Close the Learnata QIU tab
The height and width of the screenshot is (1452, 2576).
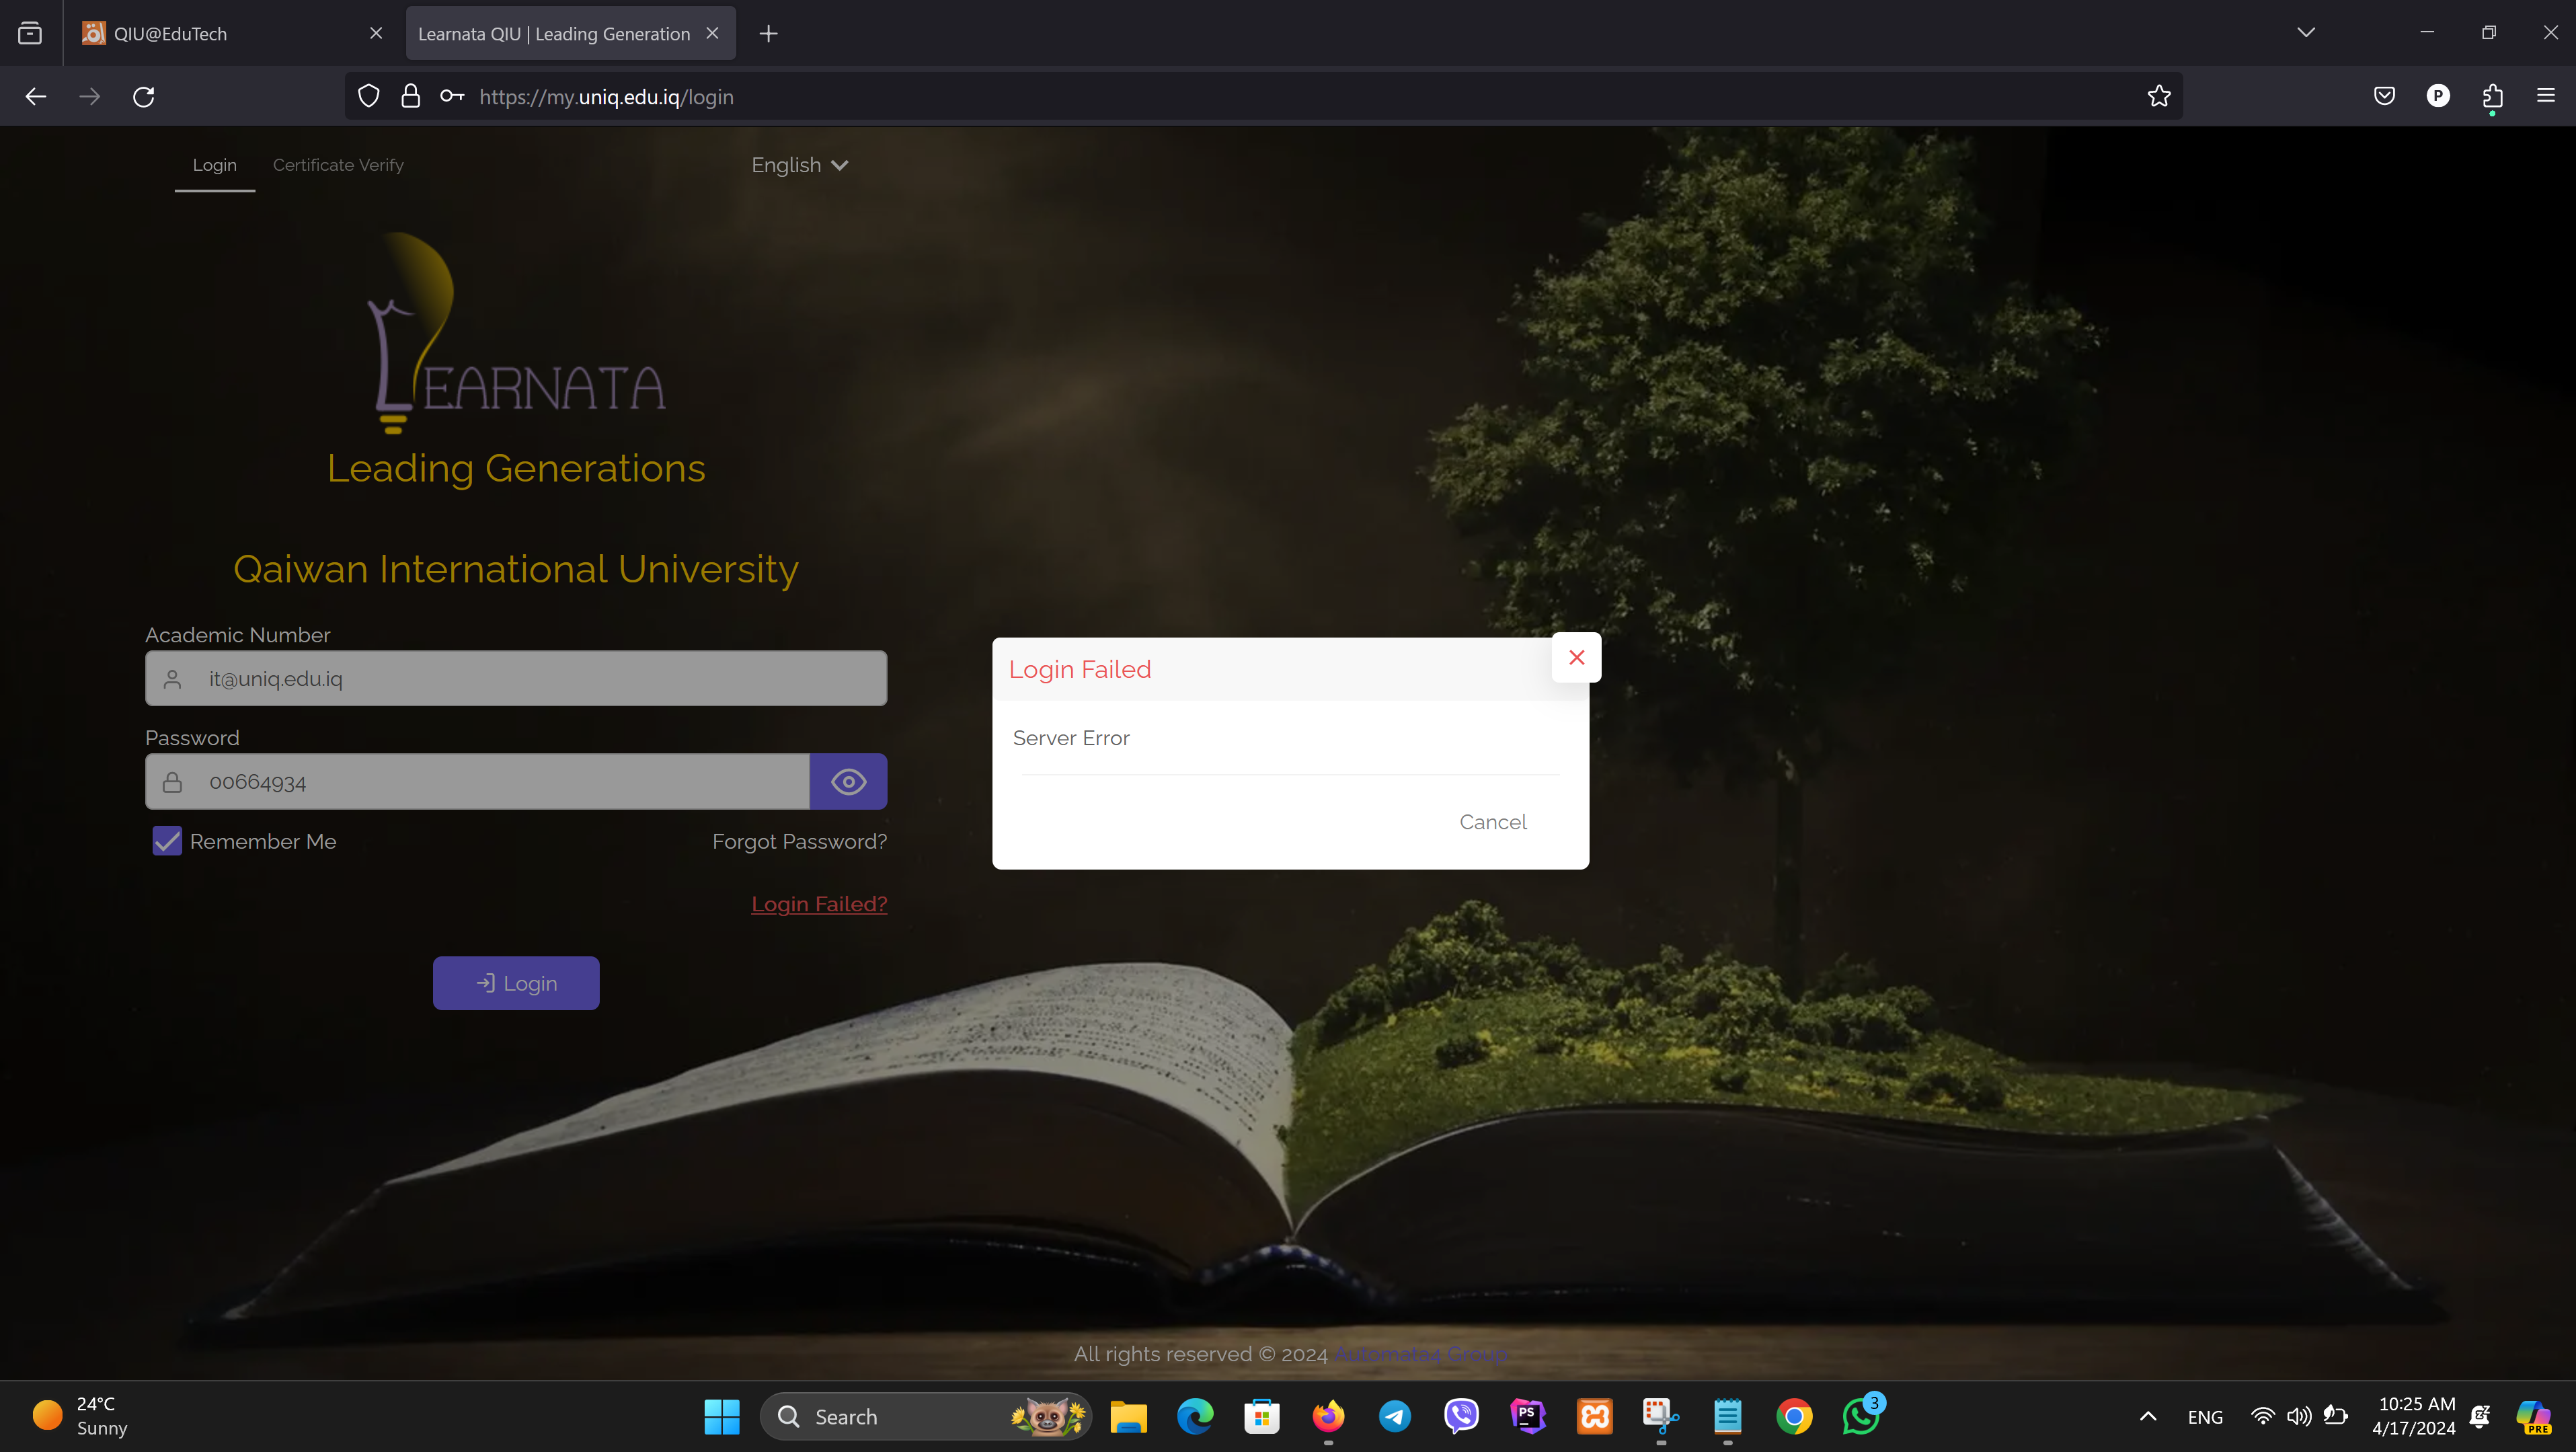pos(712,33)
